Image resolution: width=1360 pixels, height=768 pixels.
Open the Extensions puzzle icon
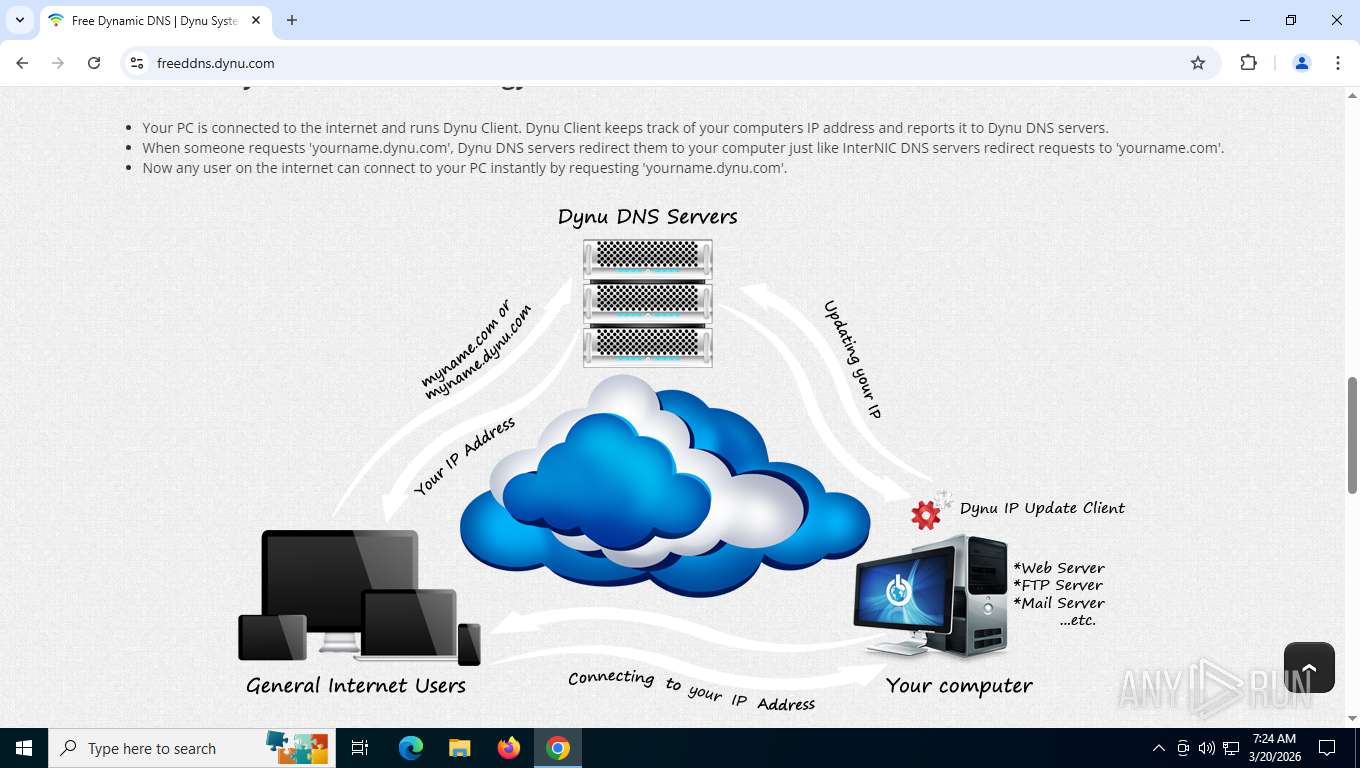[1248, 63]
